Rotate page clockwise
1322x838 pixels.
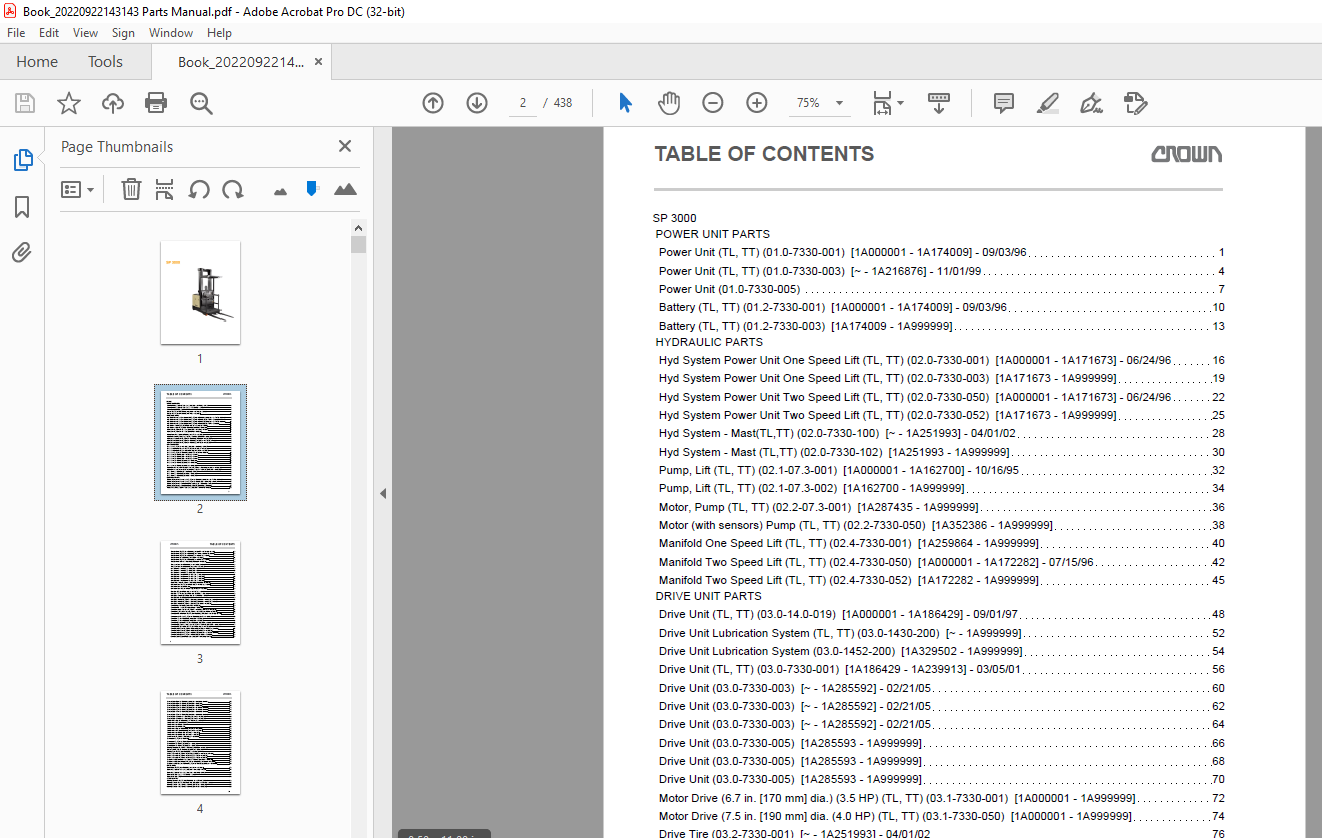point(233,189)
